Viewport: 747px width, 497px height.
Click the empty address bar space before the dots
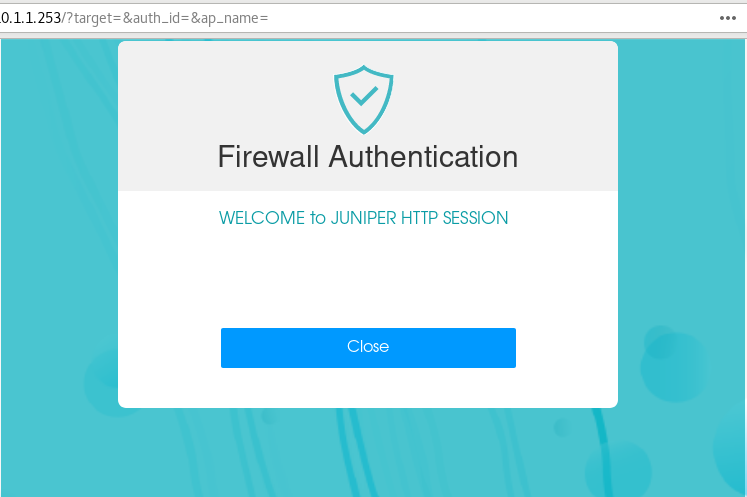pos(491,18)
